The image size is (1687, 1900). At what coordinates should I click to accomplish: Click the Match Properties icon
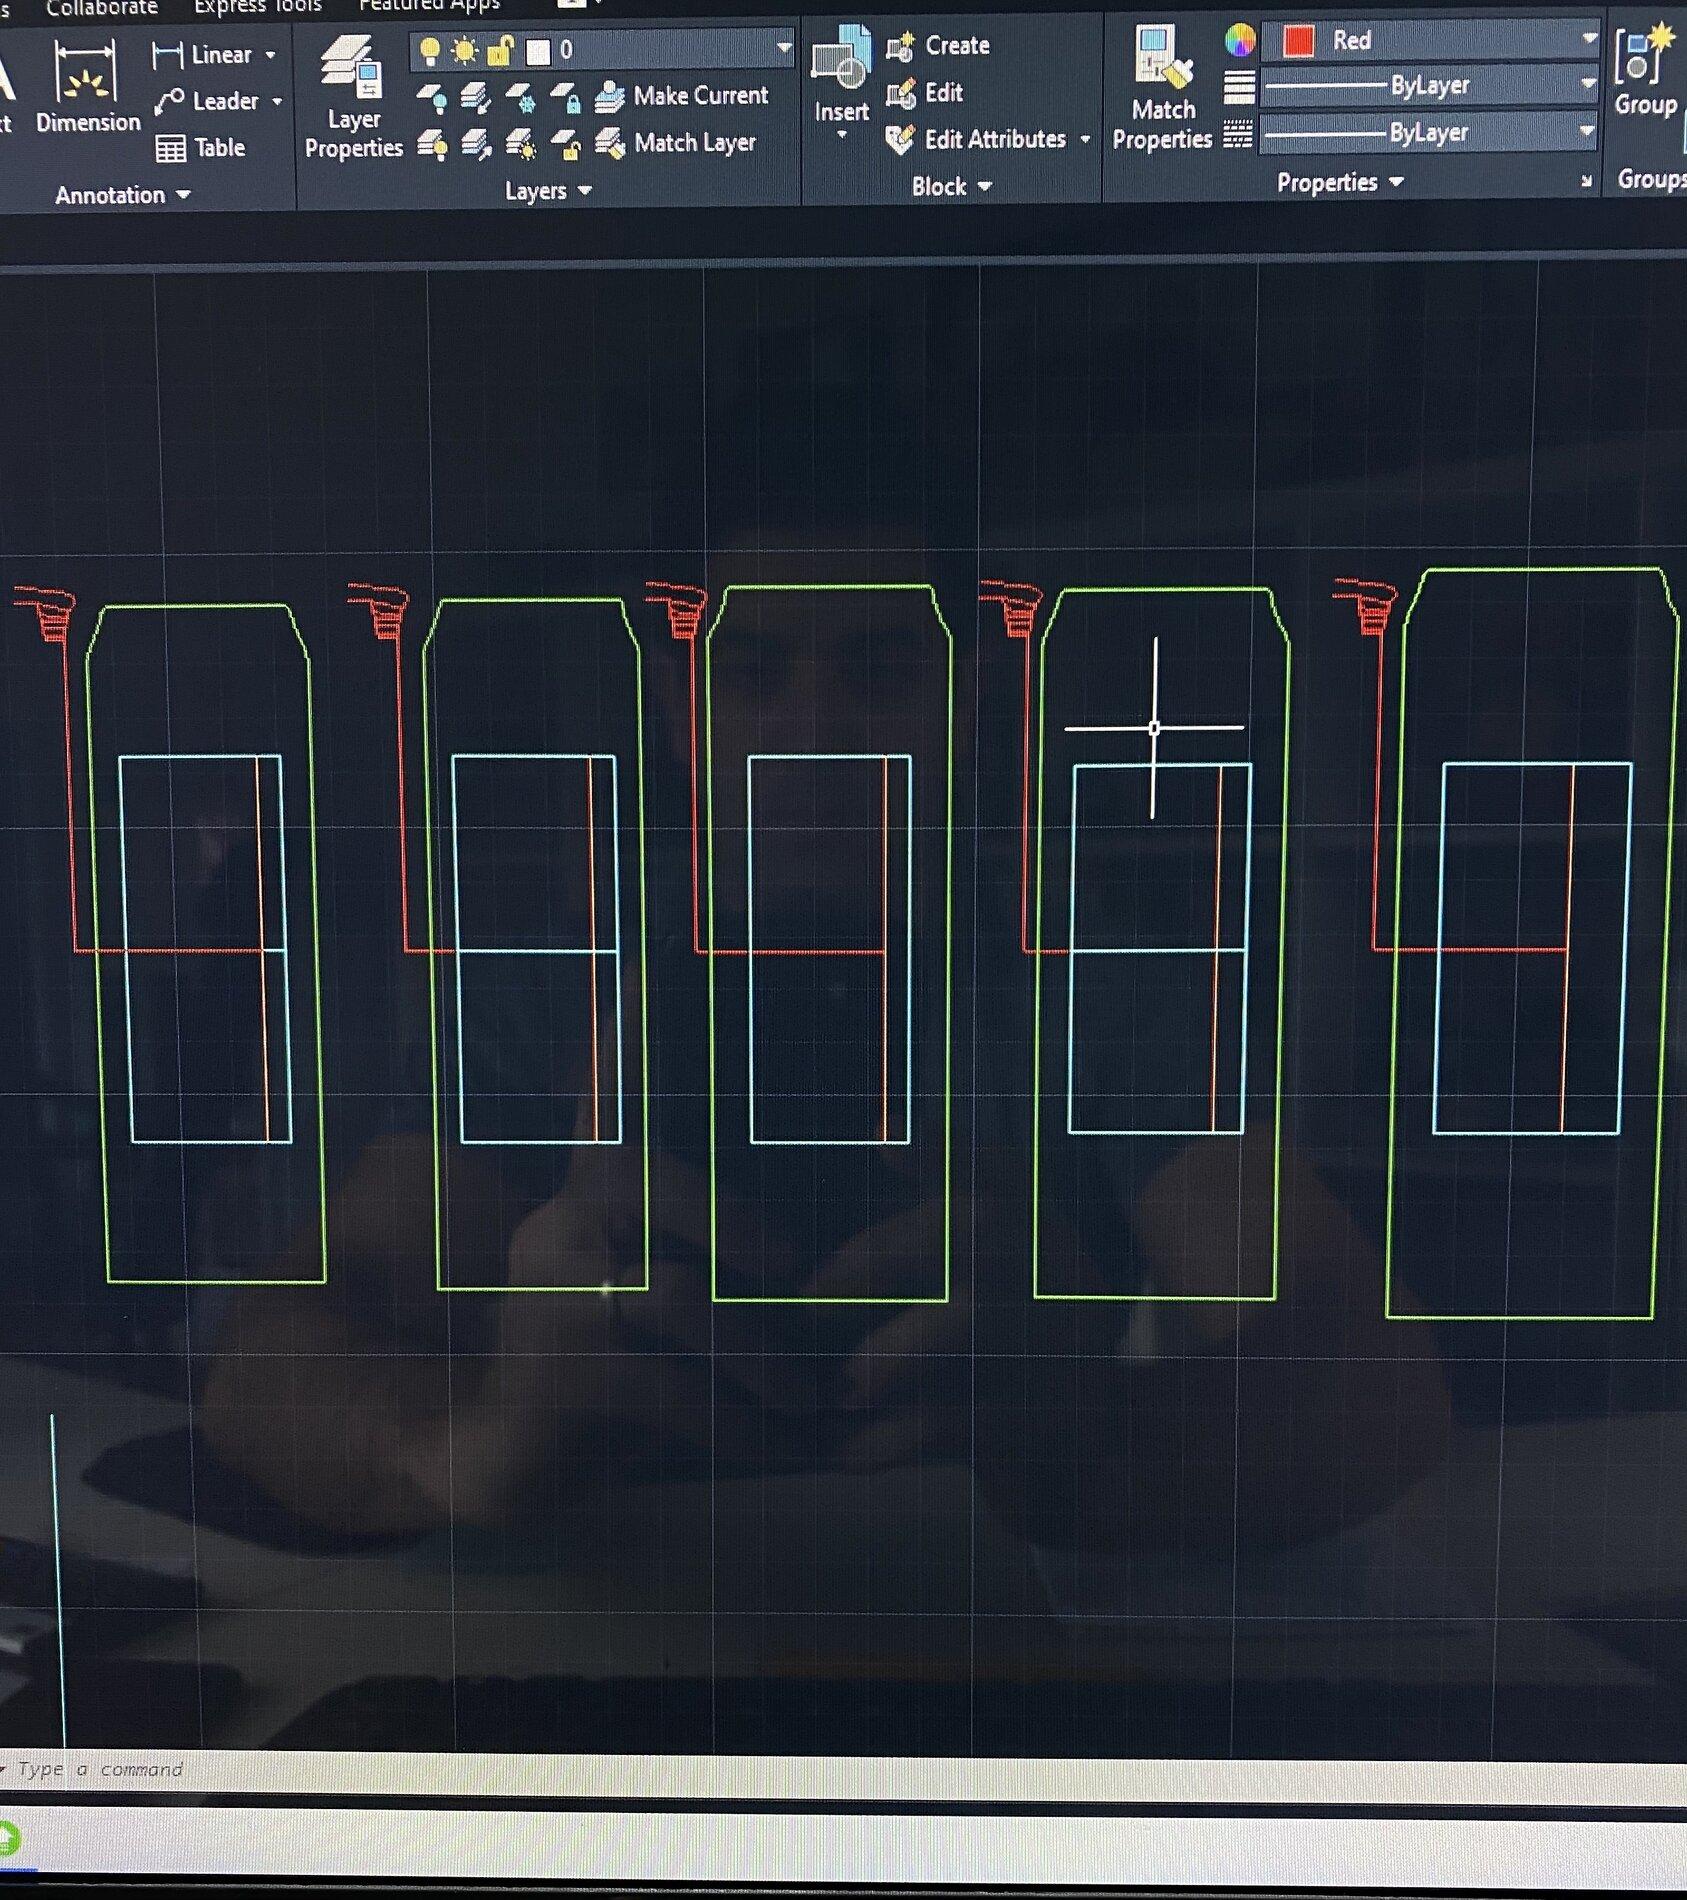click(x=1163, y=58)
